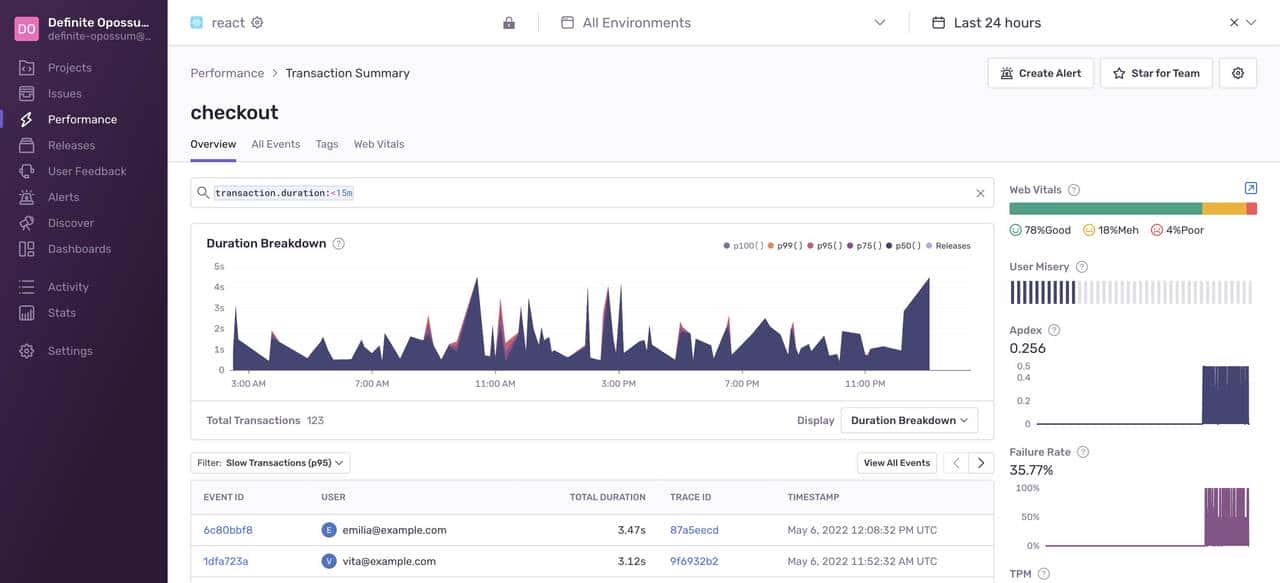Switch to the Web Vitals tab
This screenshot has height=583, width=1280.
[379, 144]
